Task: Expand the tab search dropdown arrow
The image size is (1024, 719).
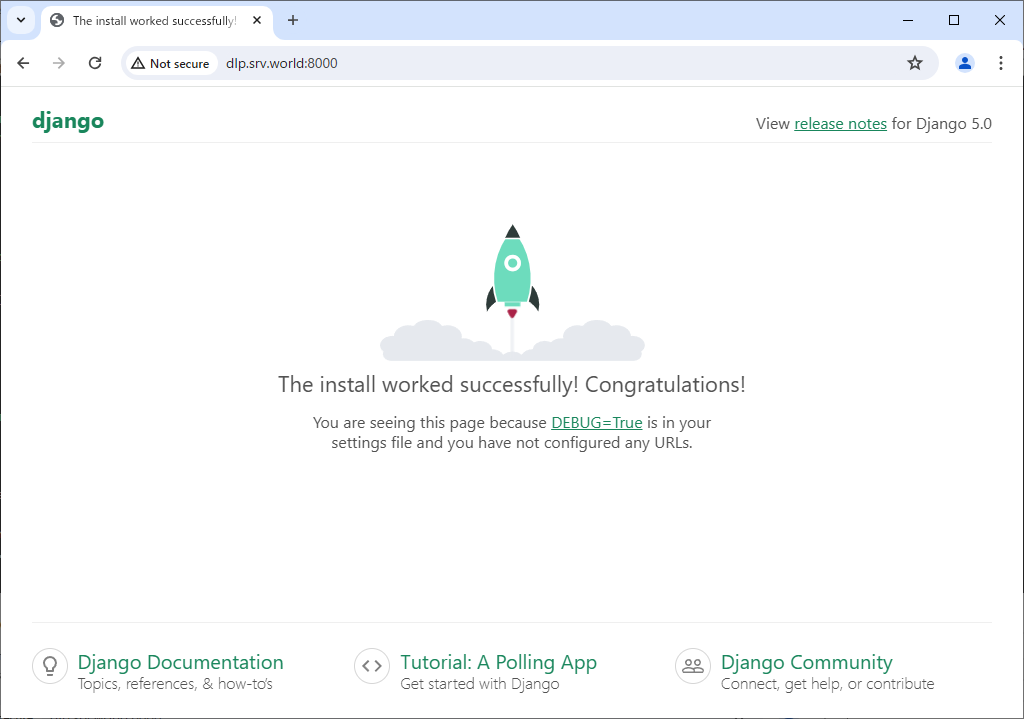Action: click(x=21, y=20)
